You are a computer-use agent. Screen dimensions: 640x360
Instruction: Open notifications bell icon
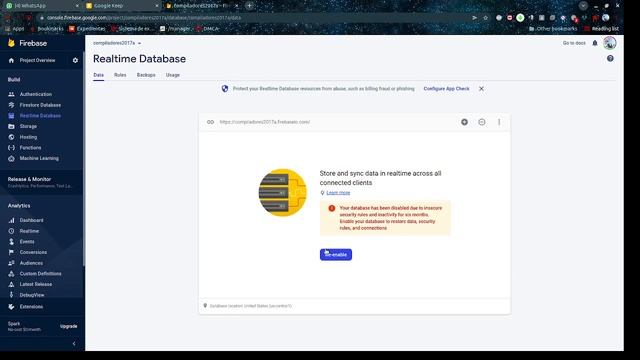point(595,43)
